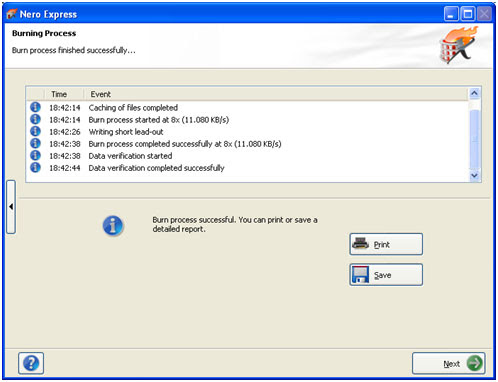Click info icon beside Data verification completed successfully
The height and width of the screenshot is (382, 498).
35,167
